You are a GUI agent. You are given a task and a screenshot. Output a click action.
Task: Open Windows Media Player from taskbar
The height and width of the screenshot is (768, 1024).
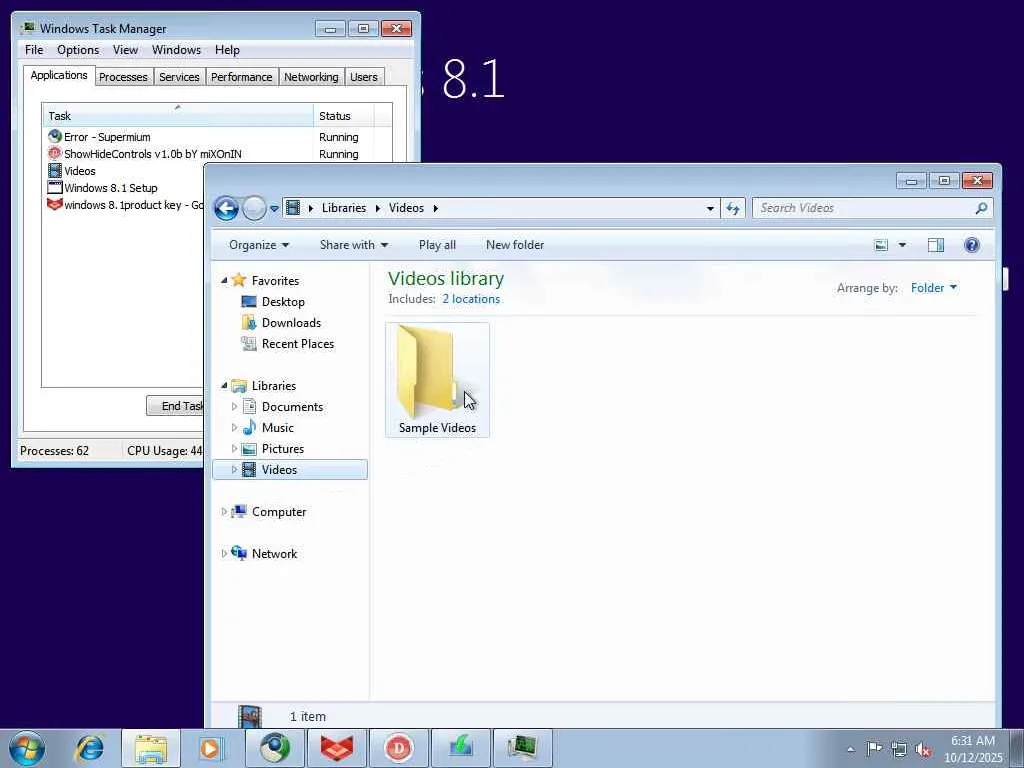click(x=211, y=748)
